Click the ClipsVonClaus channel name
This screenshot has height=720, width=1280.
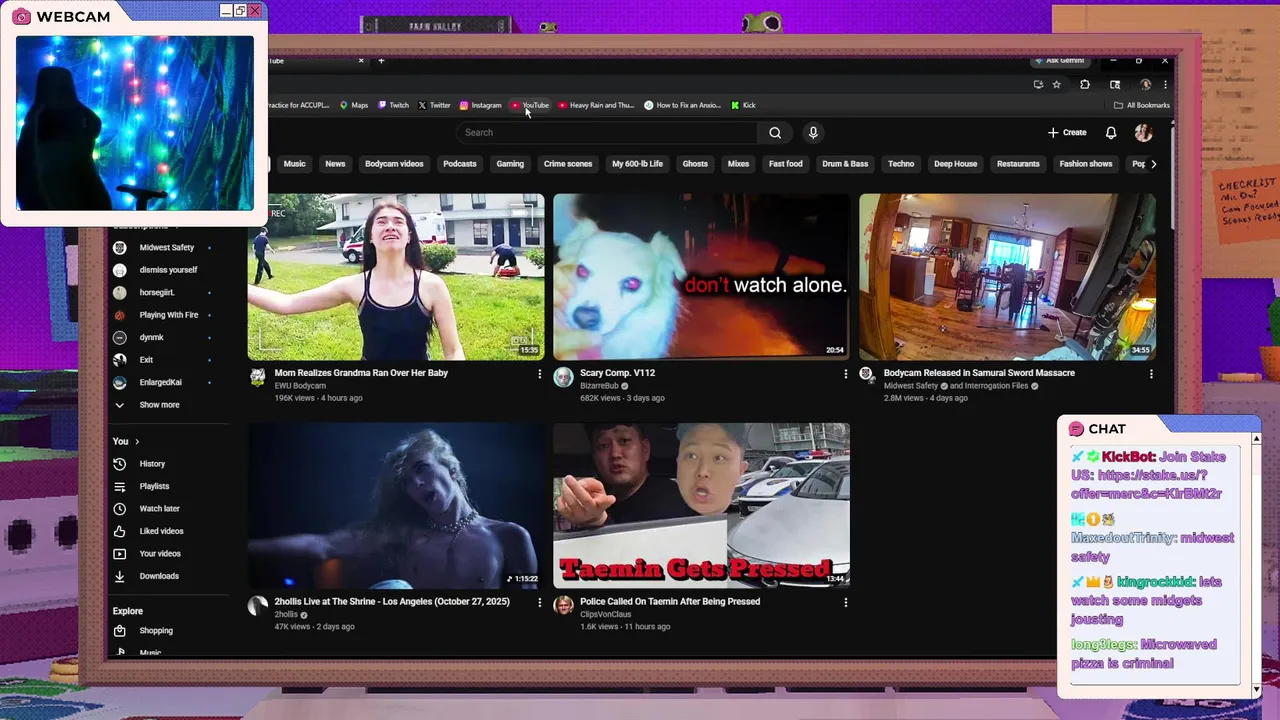point(606,614)
